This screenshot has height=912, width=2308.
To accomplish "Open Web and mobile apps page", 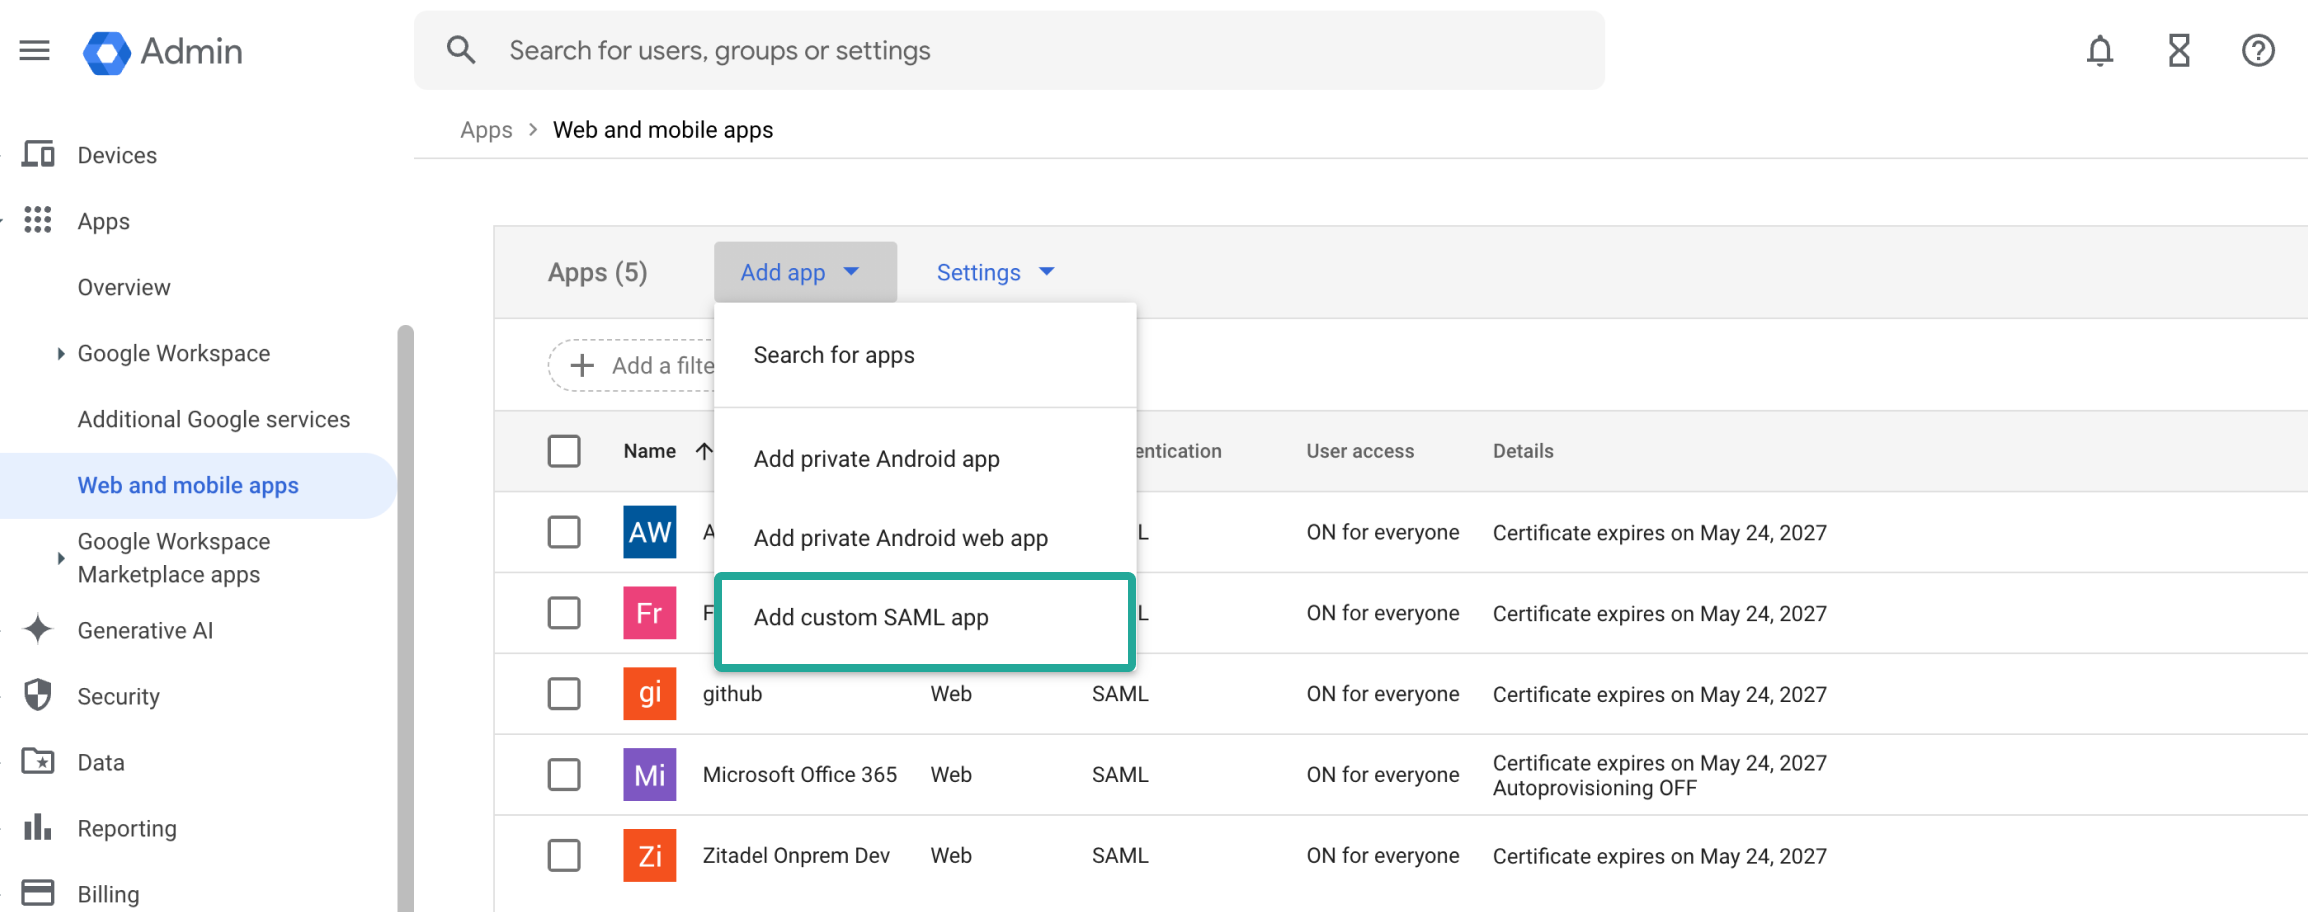I will [188, 485].
